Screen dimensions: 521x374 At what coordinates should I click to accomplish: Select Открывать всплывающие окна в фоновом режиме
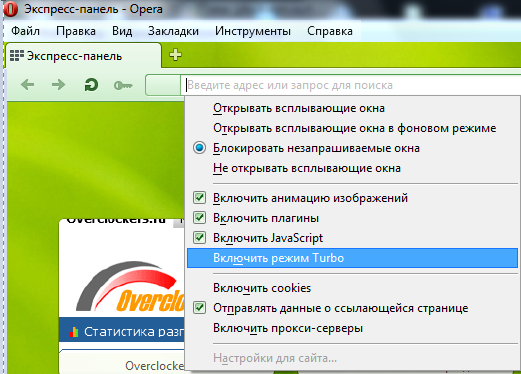point(352,128)
